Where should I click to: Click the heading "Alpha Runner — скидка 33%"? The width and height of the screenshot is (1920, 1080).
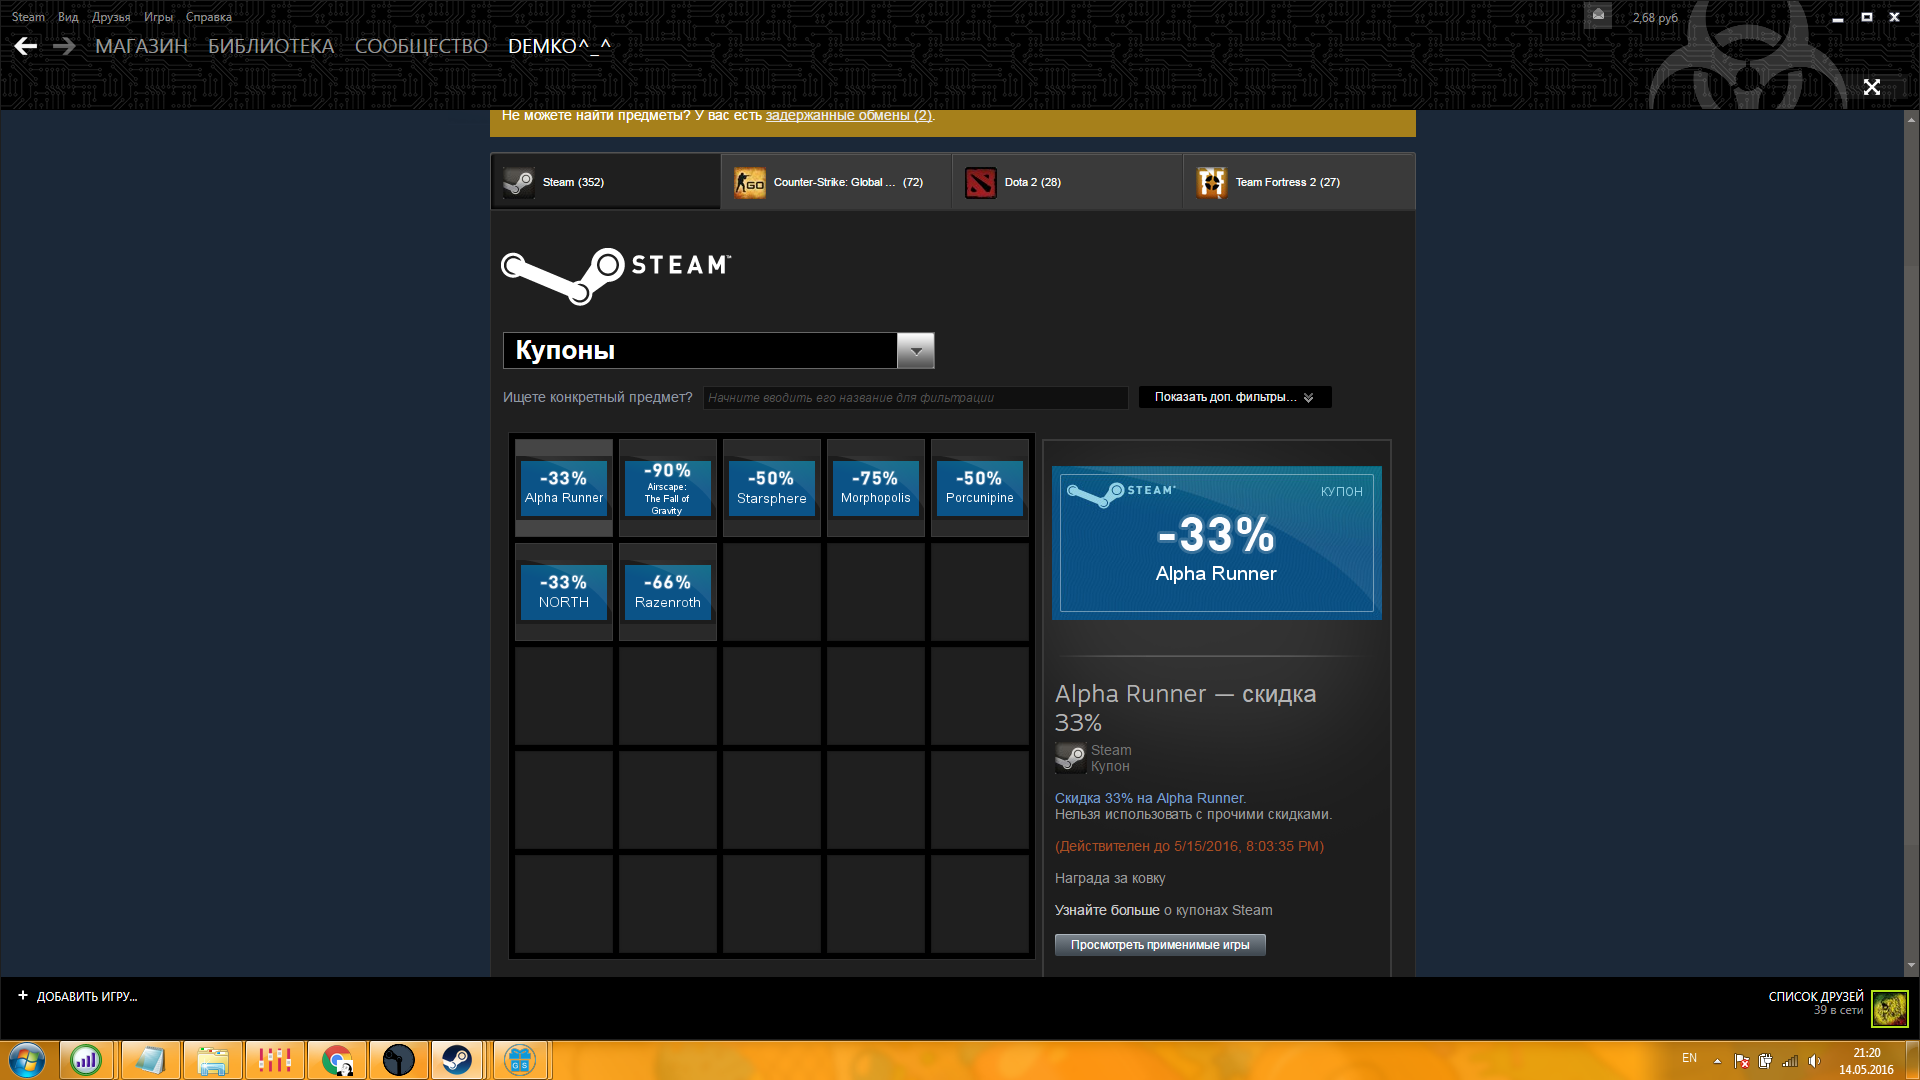[1186, 708]
